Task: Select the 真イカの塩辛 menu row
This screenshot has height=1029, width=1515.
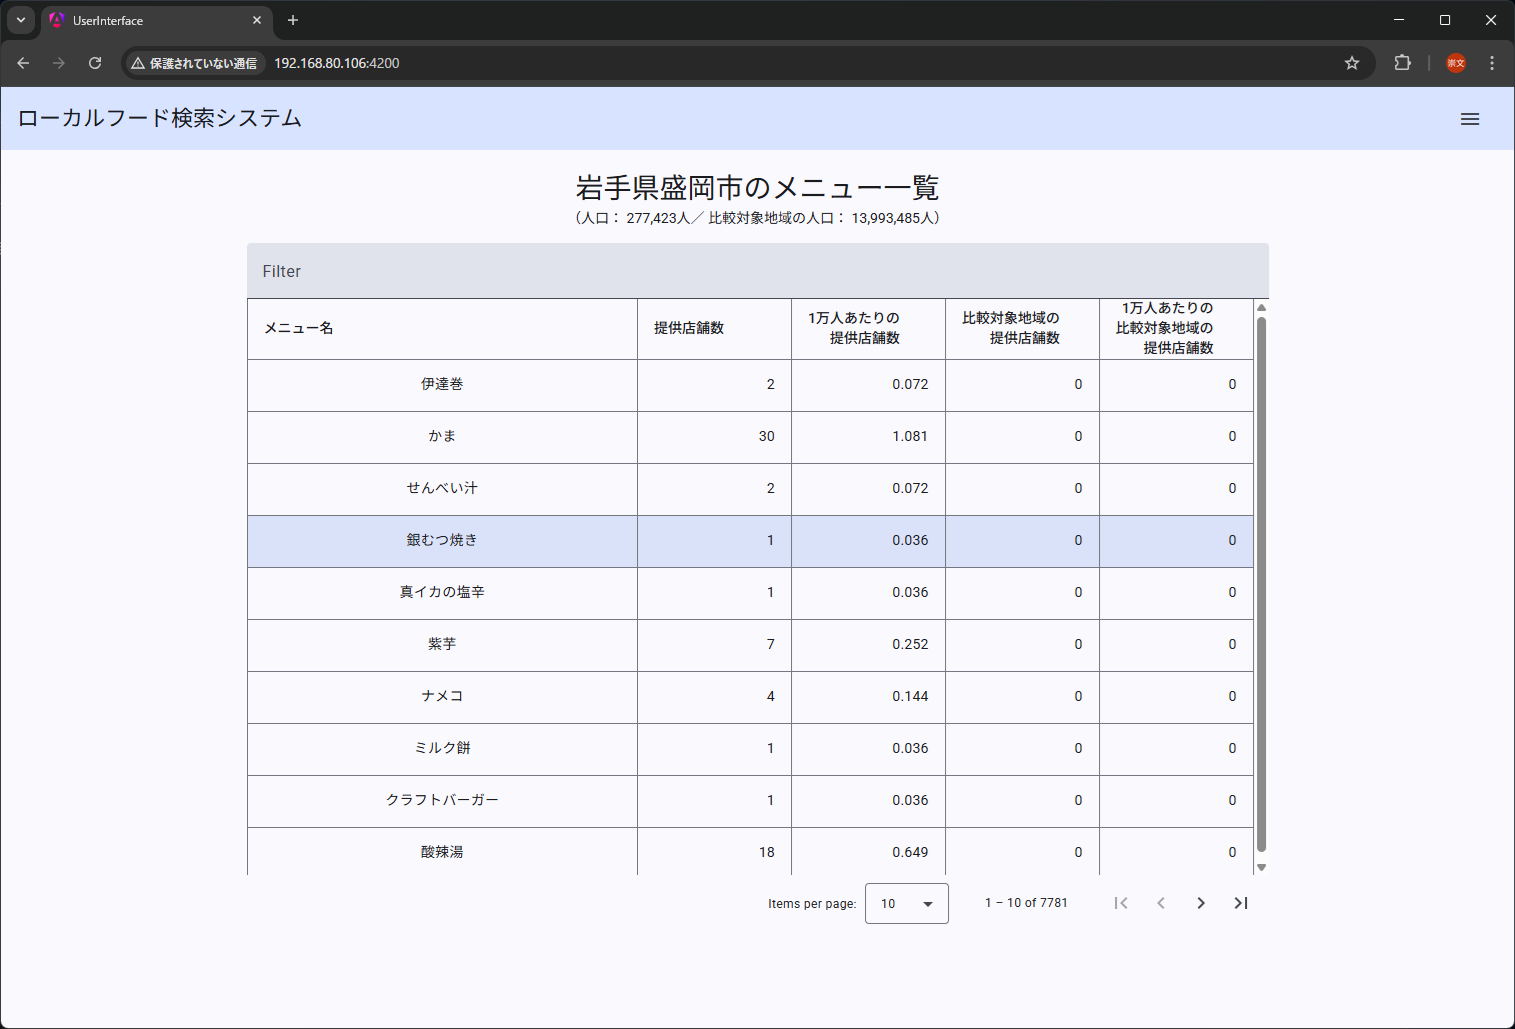Action: (750, 593)
